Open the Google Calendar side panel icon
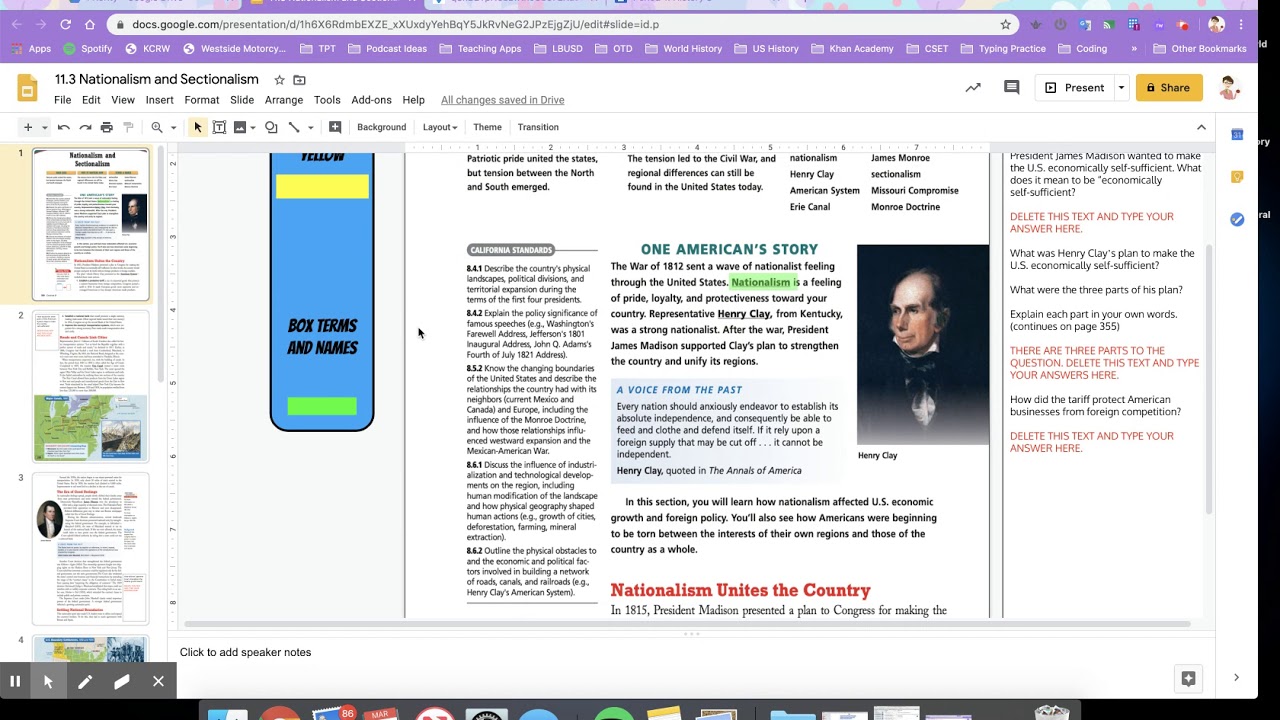Screen dimensions: 1280x720 point(1237,135)
